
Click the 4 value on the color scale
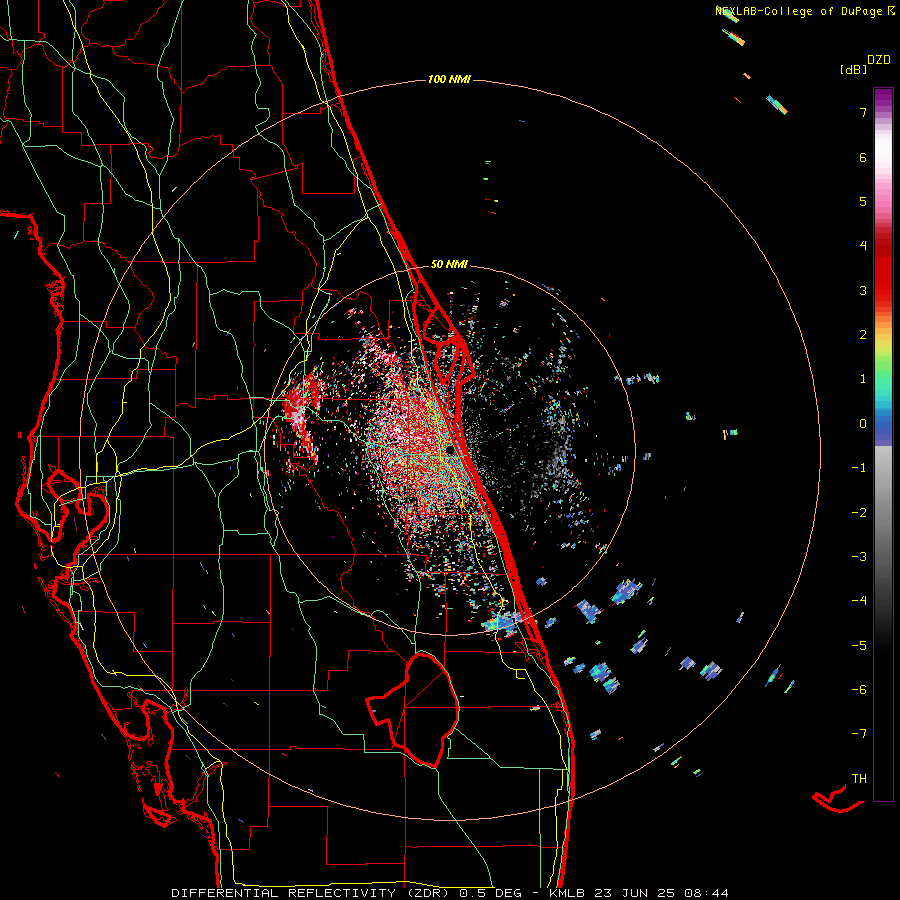point(863,246)
